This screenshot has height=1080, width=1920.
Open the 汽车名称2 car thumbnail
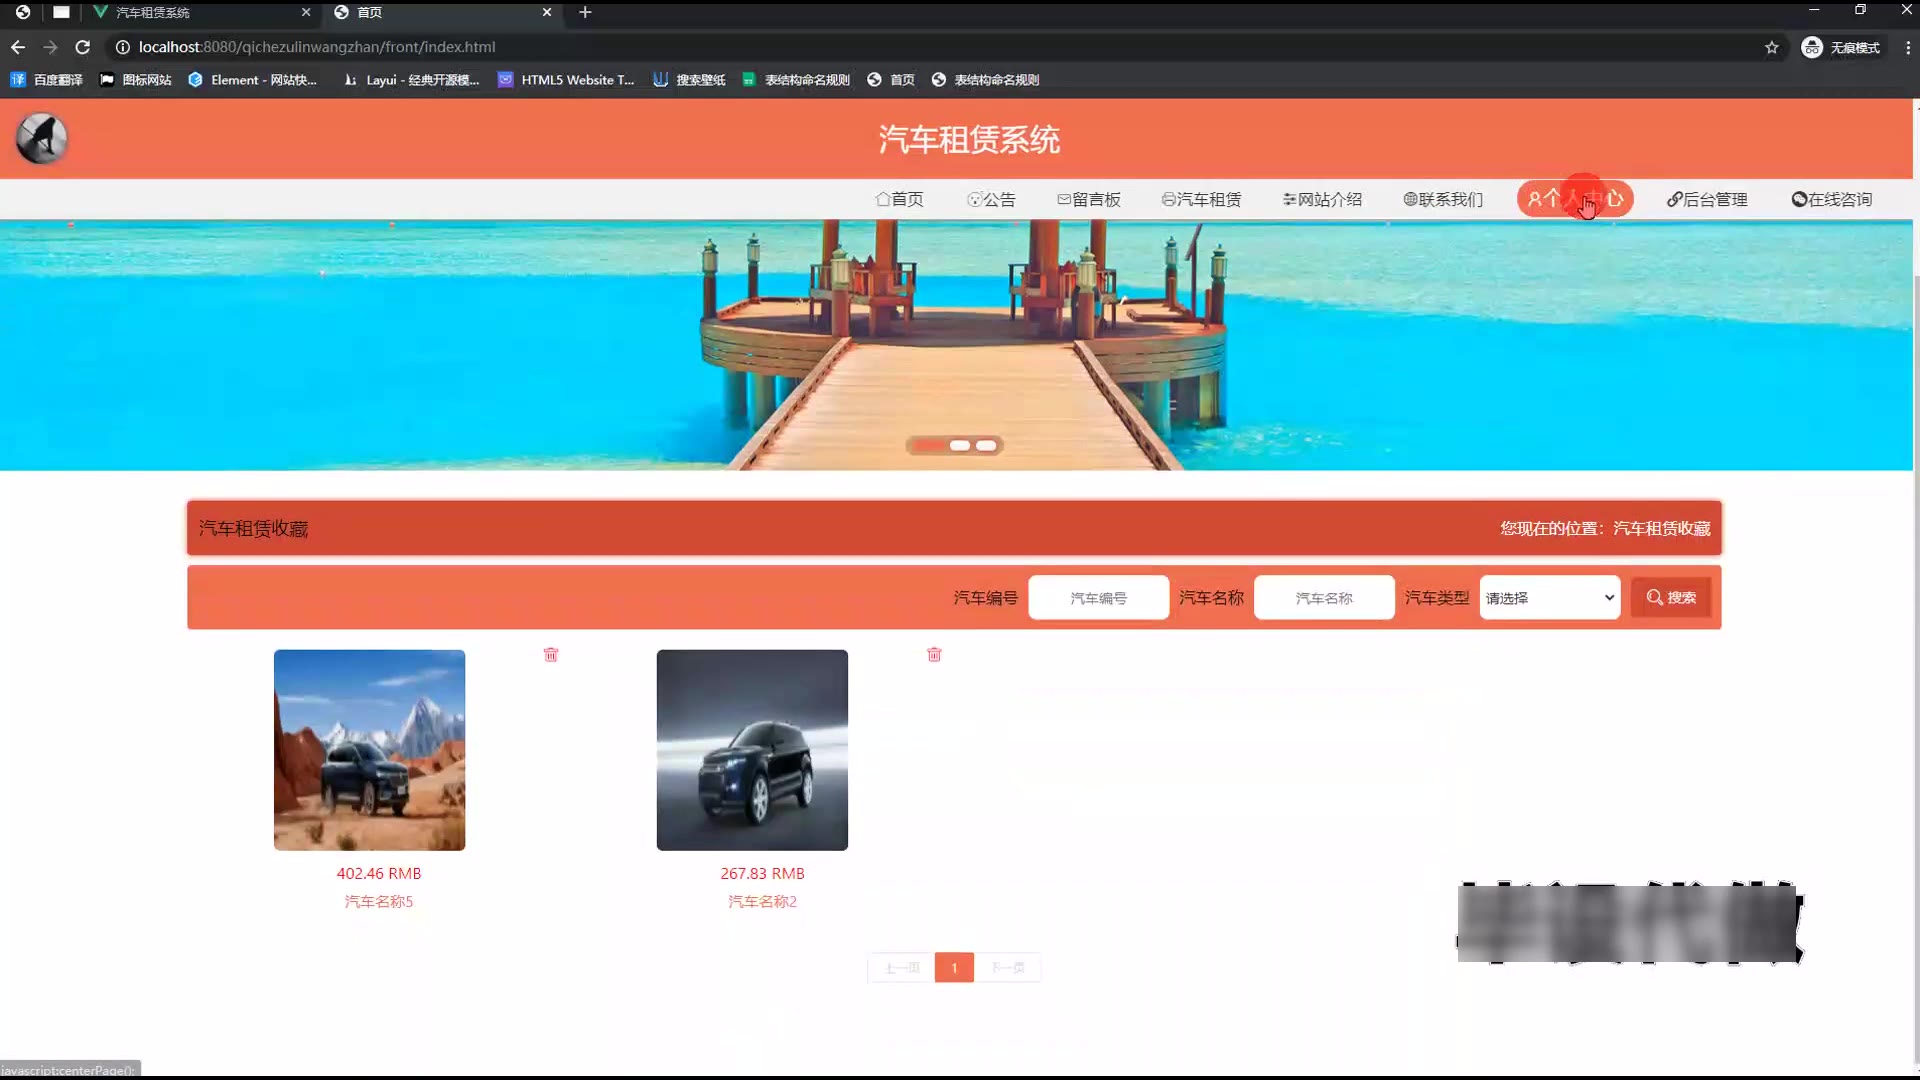tap(752, 750)
